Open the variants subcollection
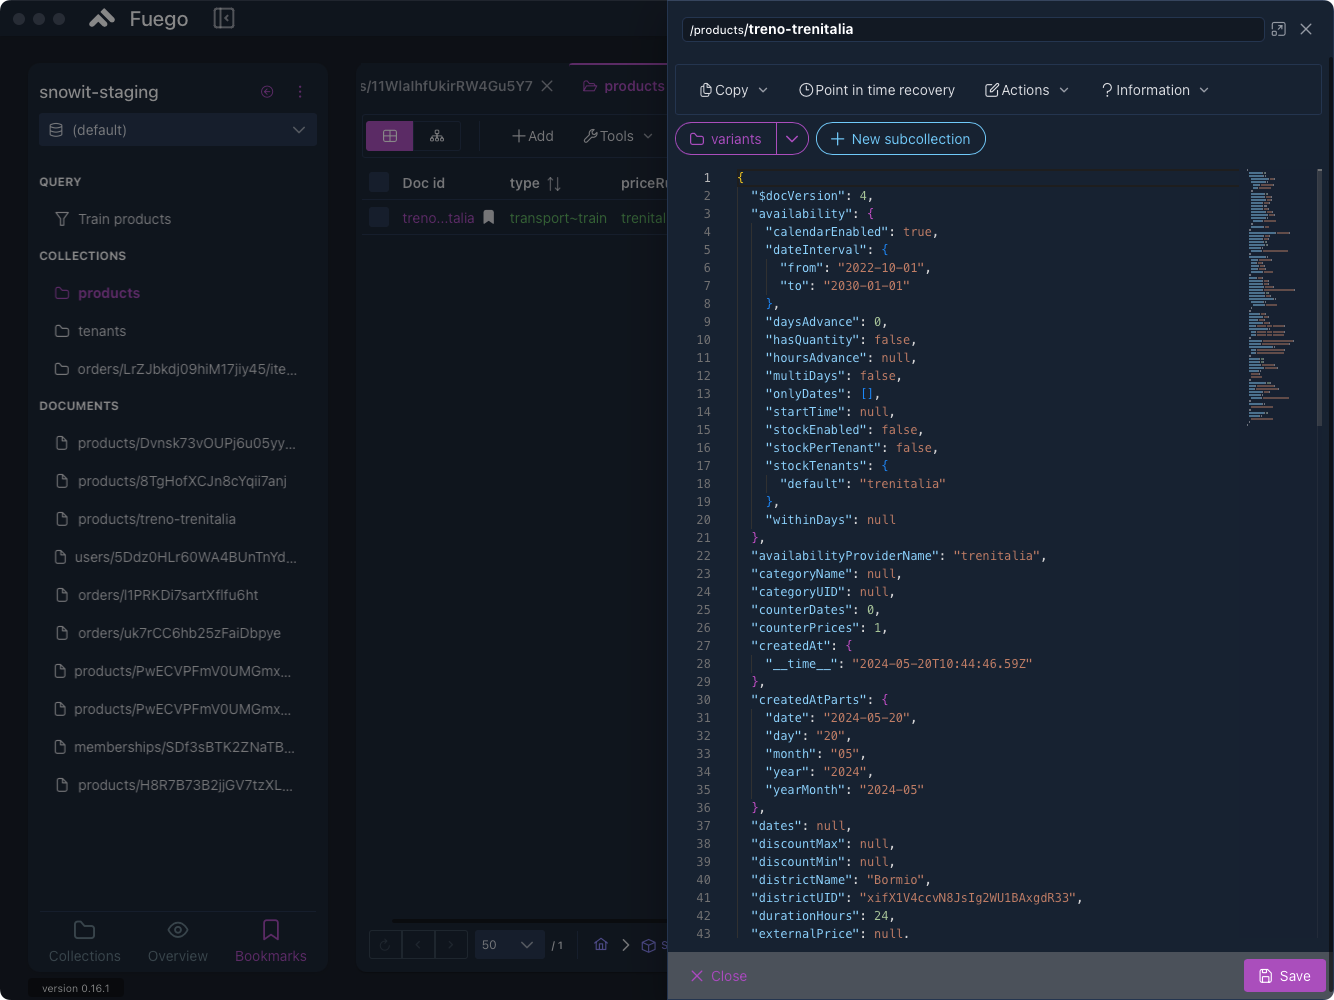The height and width of the screenshot is (1000, 1334). tap(726, 139)
